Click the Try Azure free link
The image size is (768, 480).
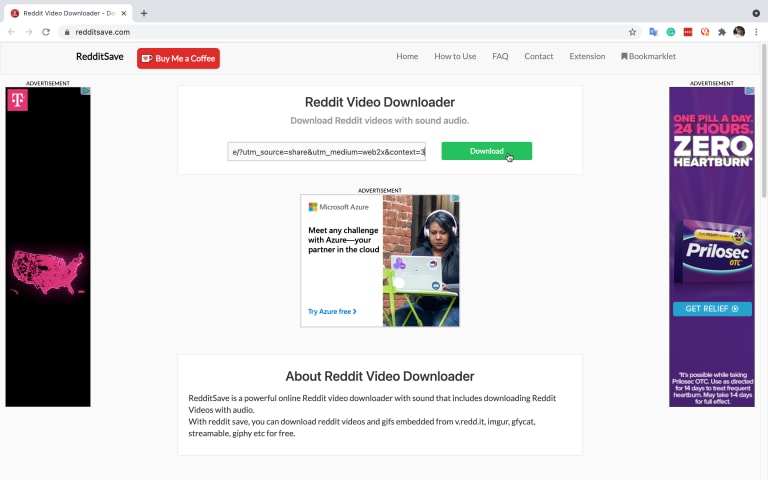(x=332, y=312)
